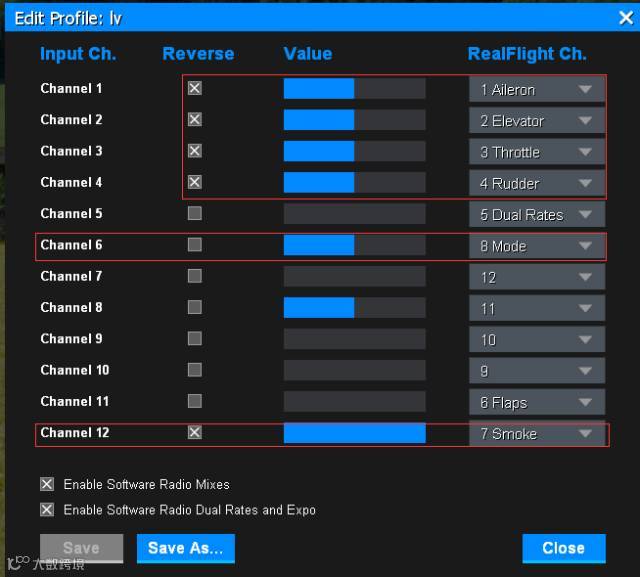
Task: Tick Reverse checkbox for Channel 9
Action: click(195, 338)
